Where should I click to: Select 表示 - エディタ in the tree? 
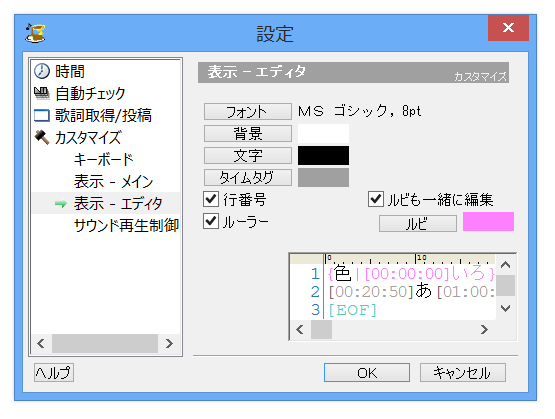pyautogui.click(x=118, y=203)
